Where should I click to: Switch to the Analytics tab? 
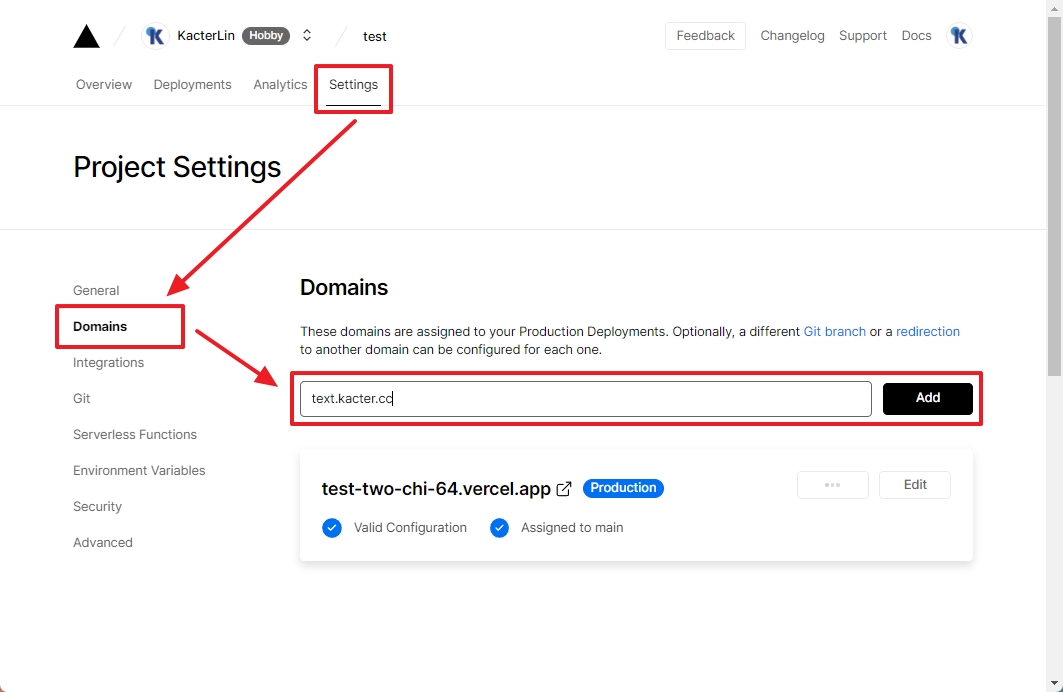coord(280,85)
